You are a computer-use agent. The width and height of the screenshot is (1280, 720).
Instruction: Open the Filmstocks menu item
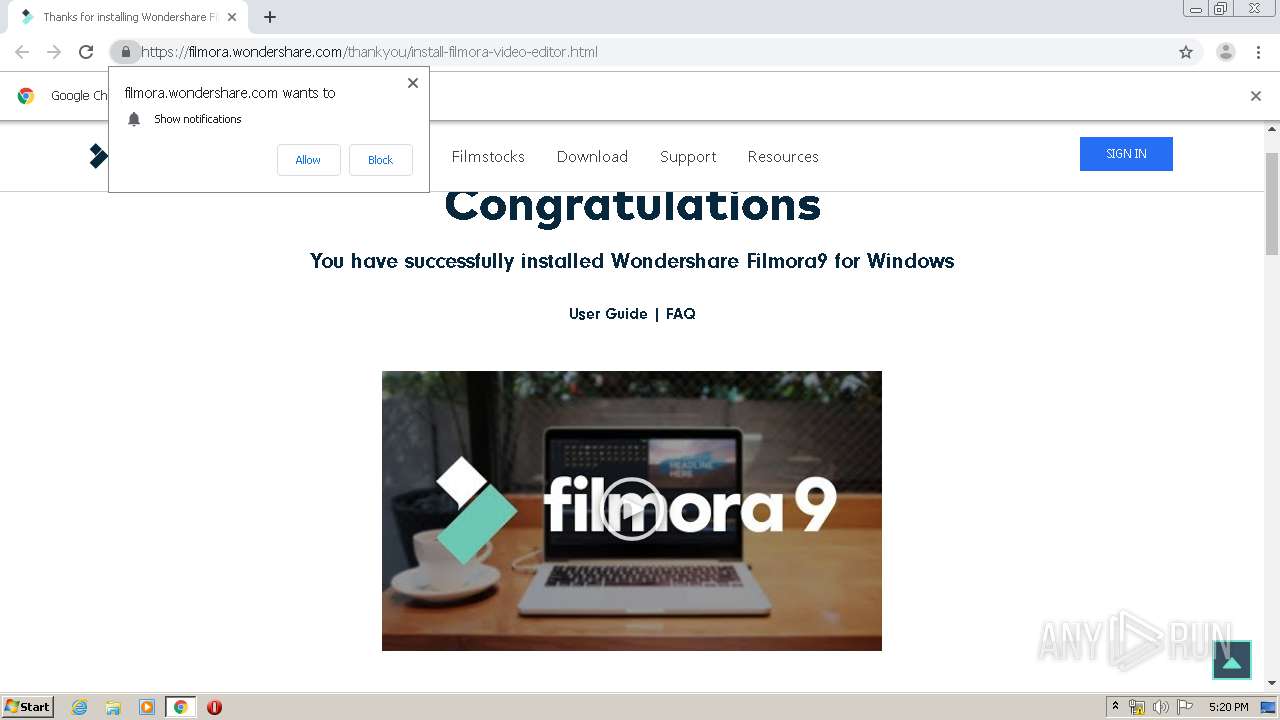click(x=488, y=156)
